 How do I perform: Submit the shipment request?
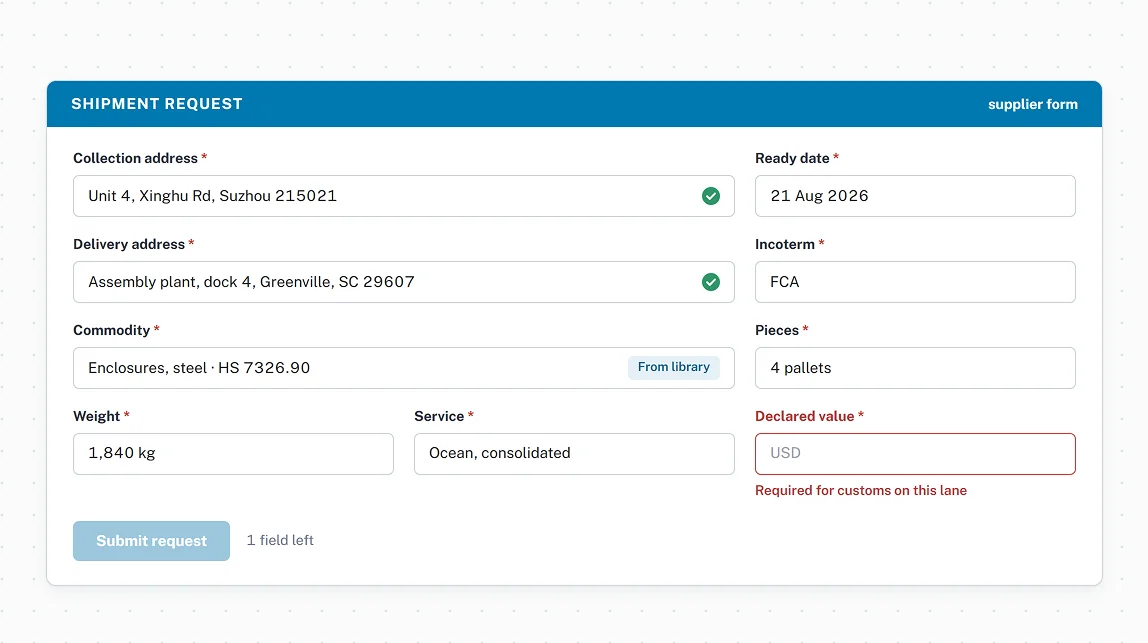[152, 540]
